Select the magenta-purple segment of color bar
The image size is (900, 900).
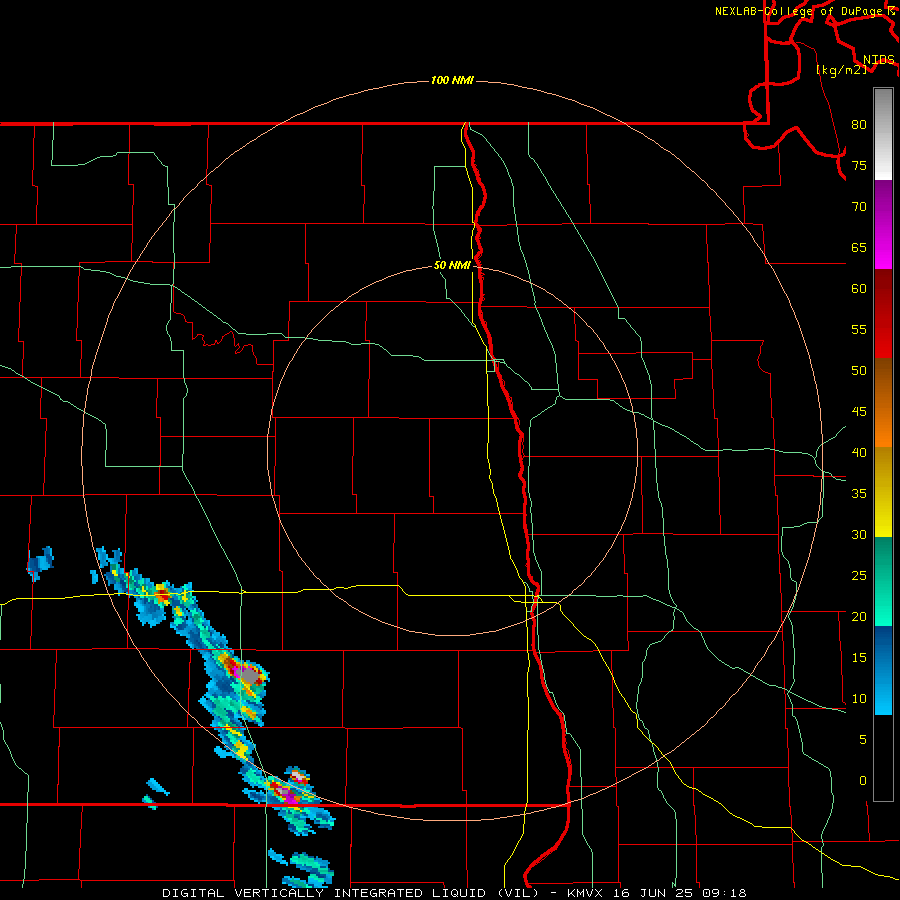(883, 224)
